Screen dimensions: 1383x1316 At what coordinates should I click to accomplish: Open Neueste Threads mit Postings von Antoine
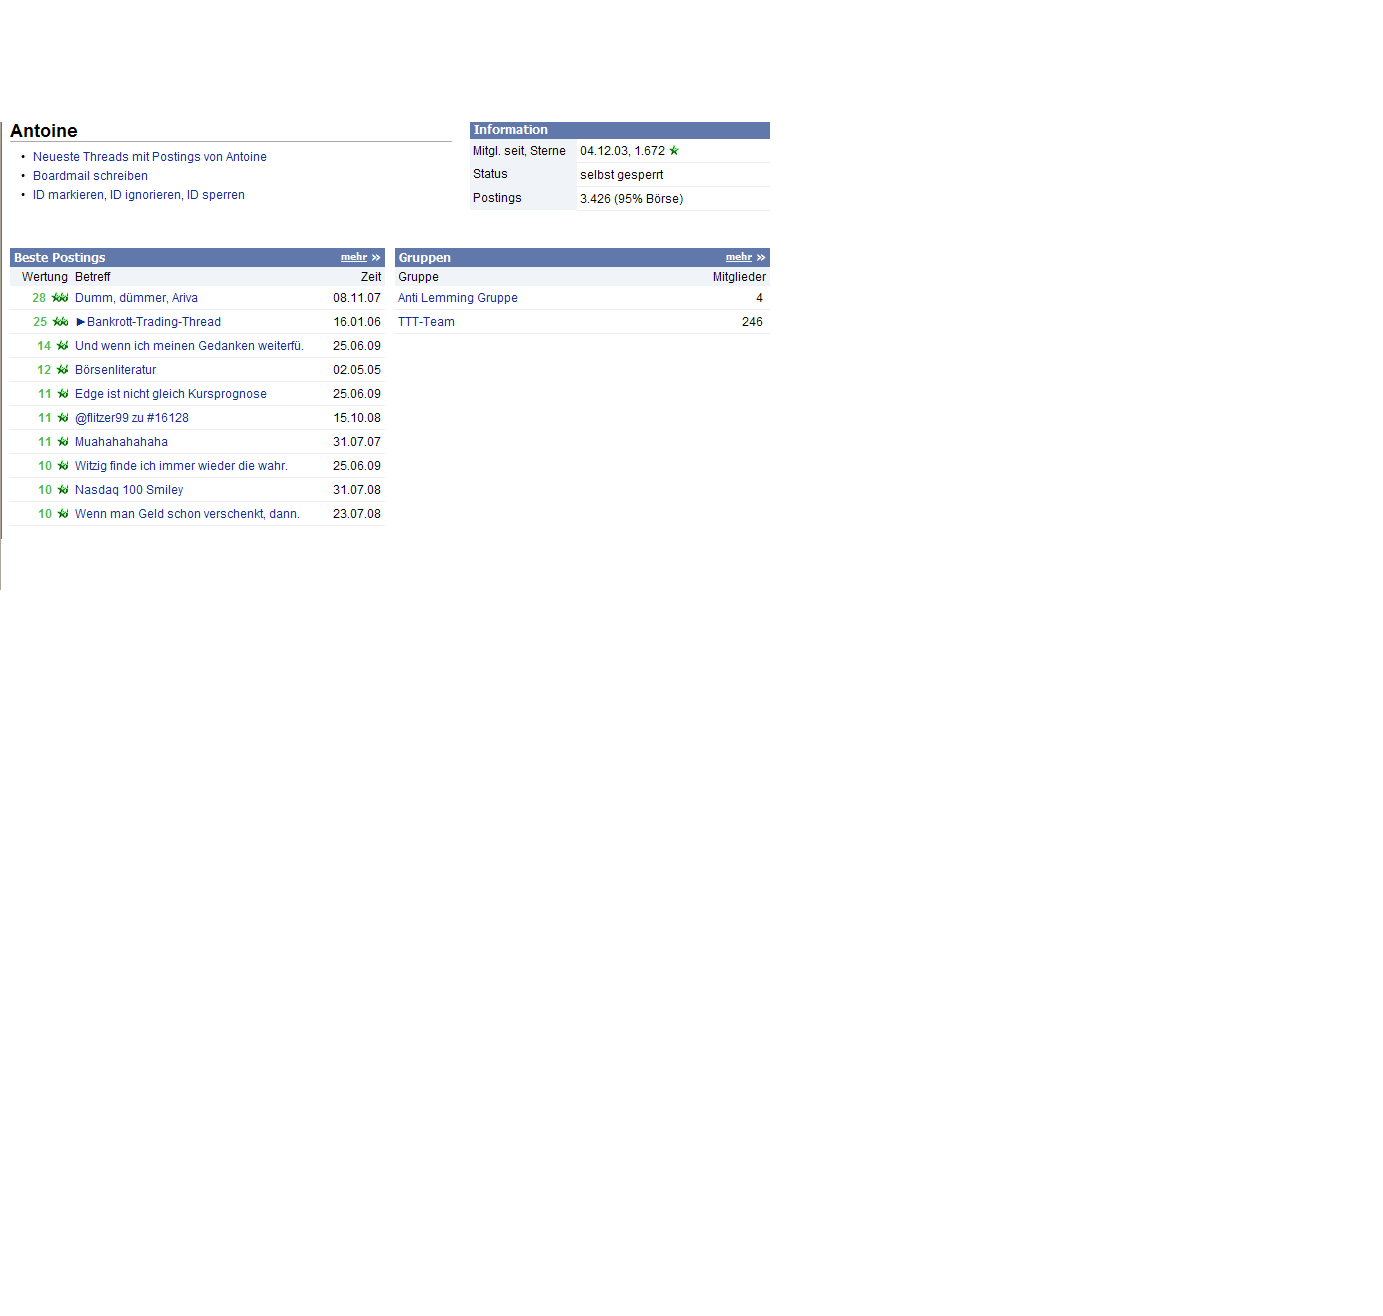(149, 157)
